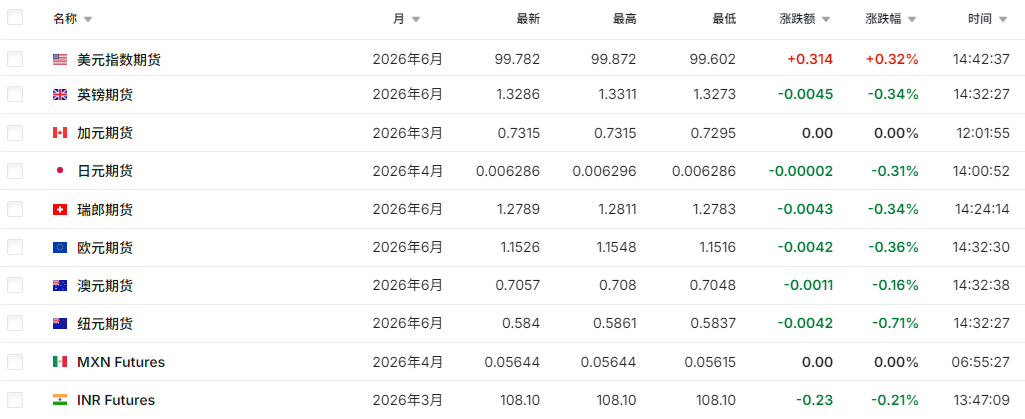Open the 纽元期货 link
1025x419 pixels.
(105, 324)
